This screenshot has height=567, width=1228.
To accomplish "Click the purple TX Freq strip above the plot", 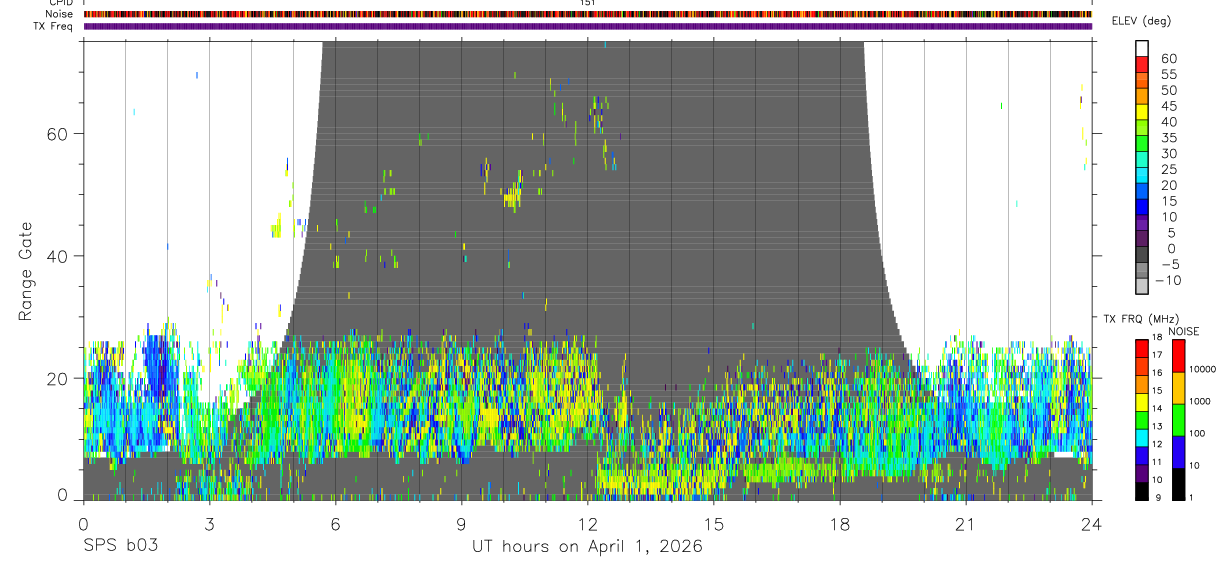I will pos(587,26).
